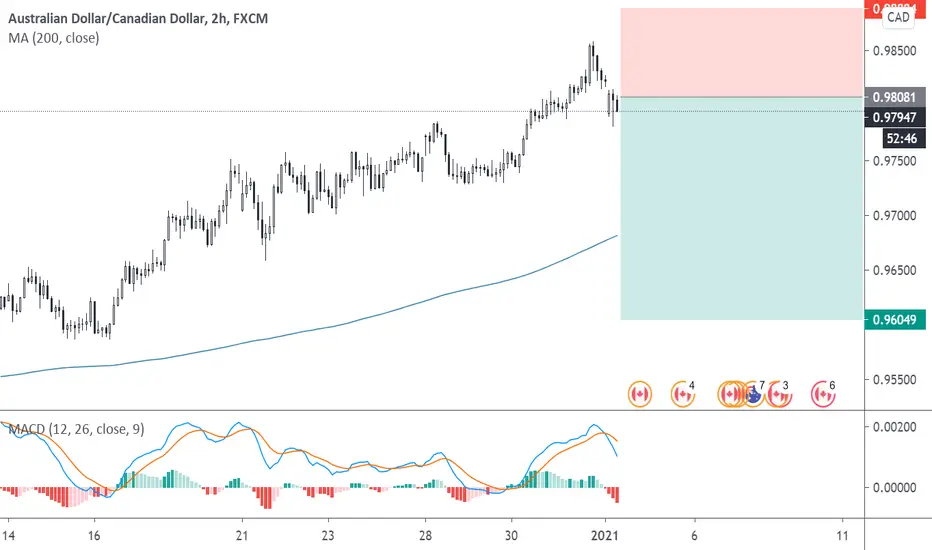Select the green take-profit zone of short position

pyautogui.click(x=741, y=208)
